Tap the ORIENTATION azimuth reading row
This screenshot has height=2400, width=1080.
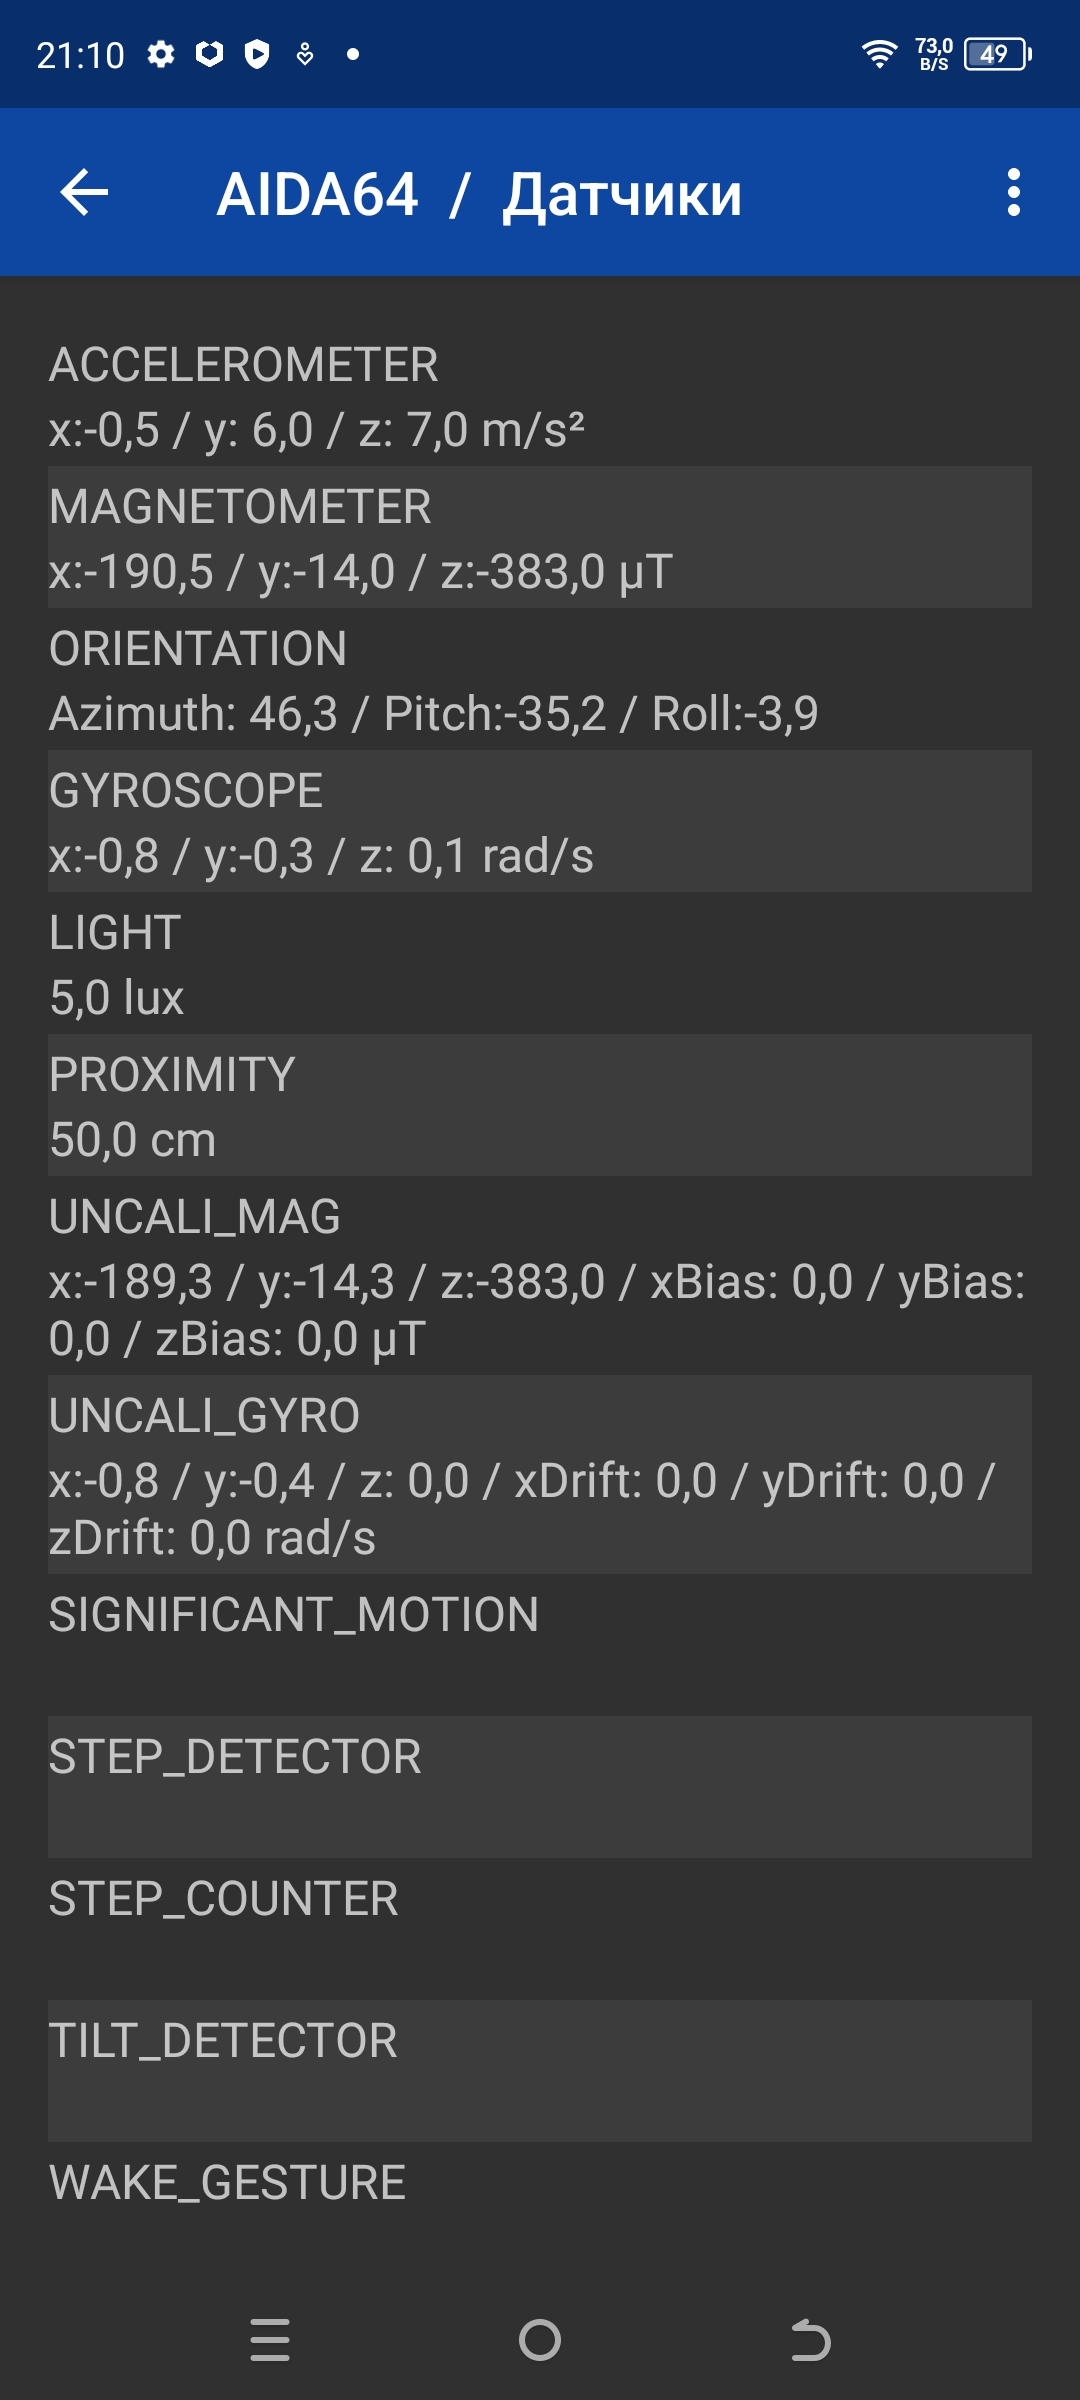click(540, 680)
